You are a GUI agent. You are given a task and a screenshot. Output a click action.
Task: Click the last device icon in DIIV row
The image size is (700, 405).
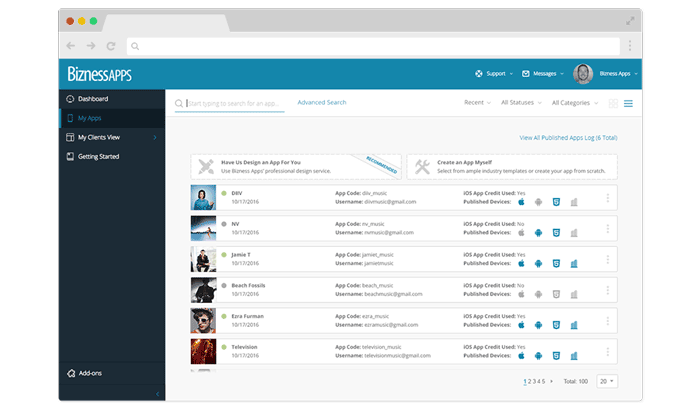pos(574,202)
